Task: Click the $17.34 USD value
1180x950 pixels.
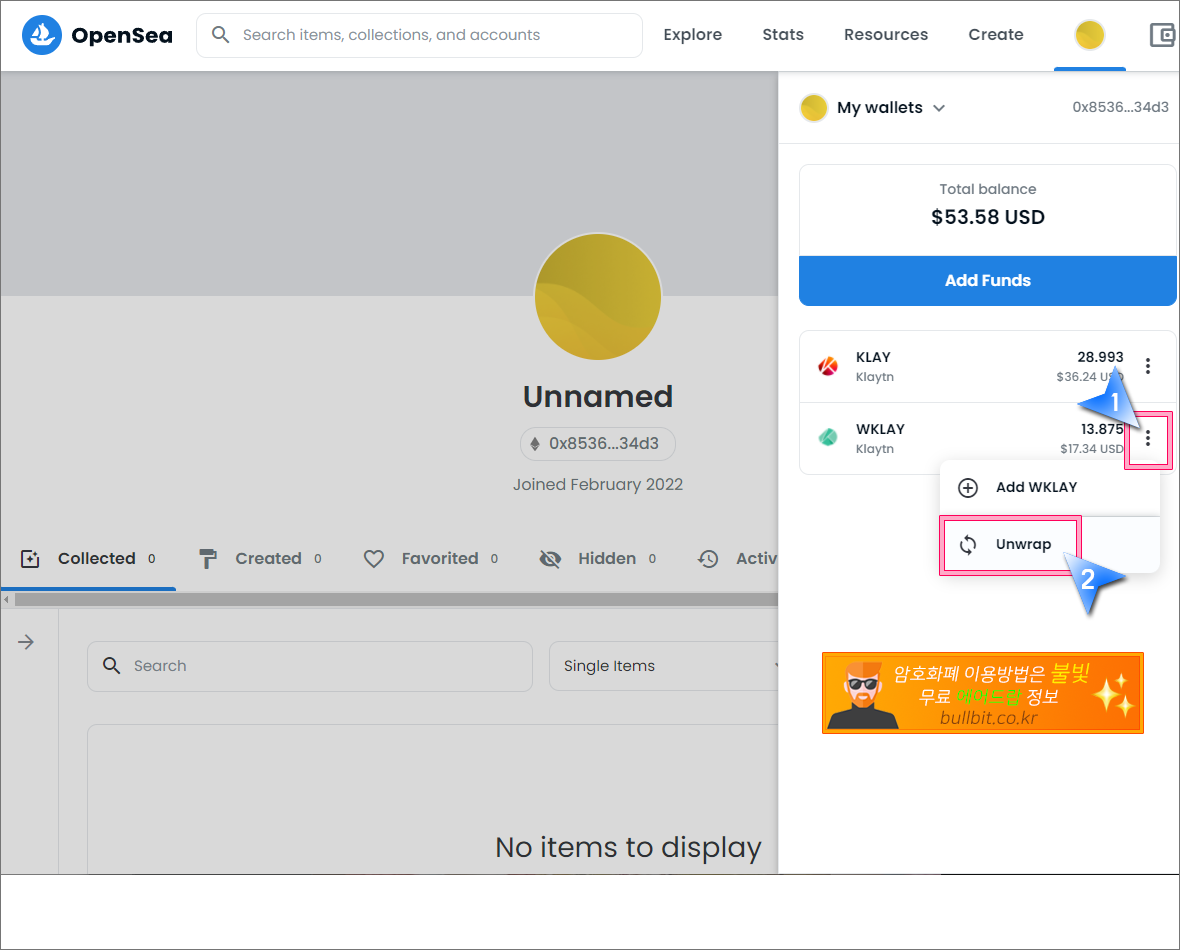Action: pyautogui.click(x=1091, y=449)
